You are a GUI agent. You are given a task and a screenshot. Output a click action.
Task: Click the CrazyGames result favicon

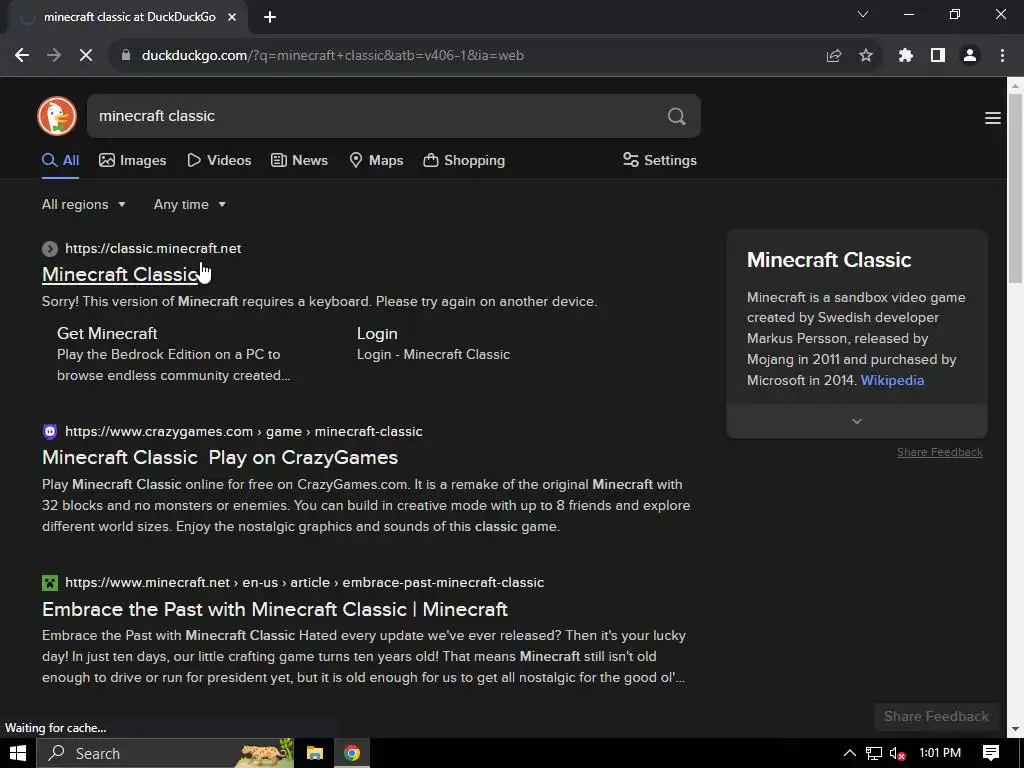click(50, 432)
